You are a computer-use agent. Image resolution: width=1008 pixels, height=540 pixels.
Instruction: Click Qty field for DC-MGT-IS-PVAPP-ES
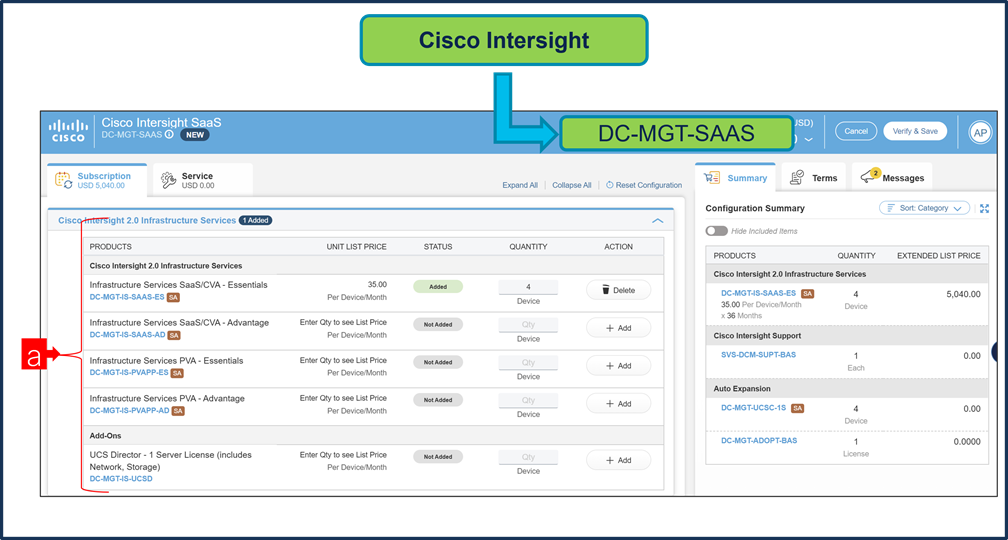[x=528, y=363]
